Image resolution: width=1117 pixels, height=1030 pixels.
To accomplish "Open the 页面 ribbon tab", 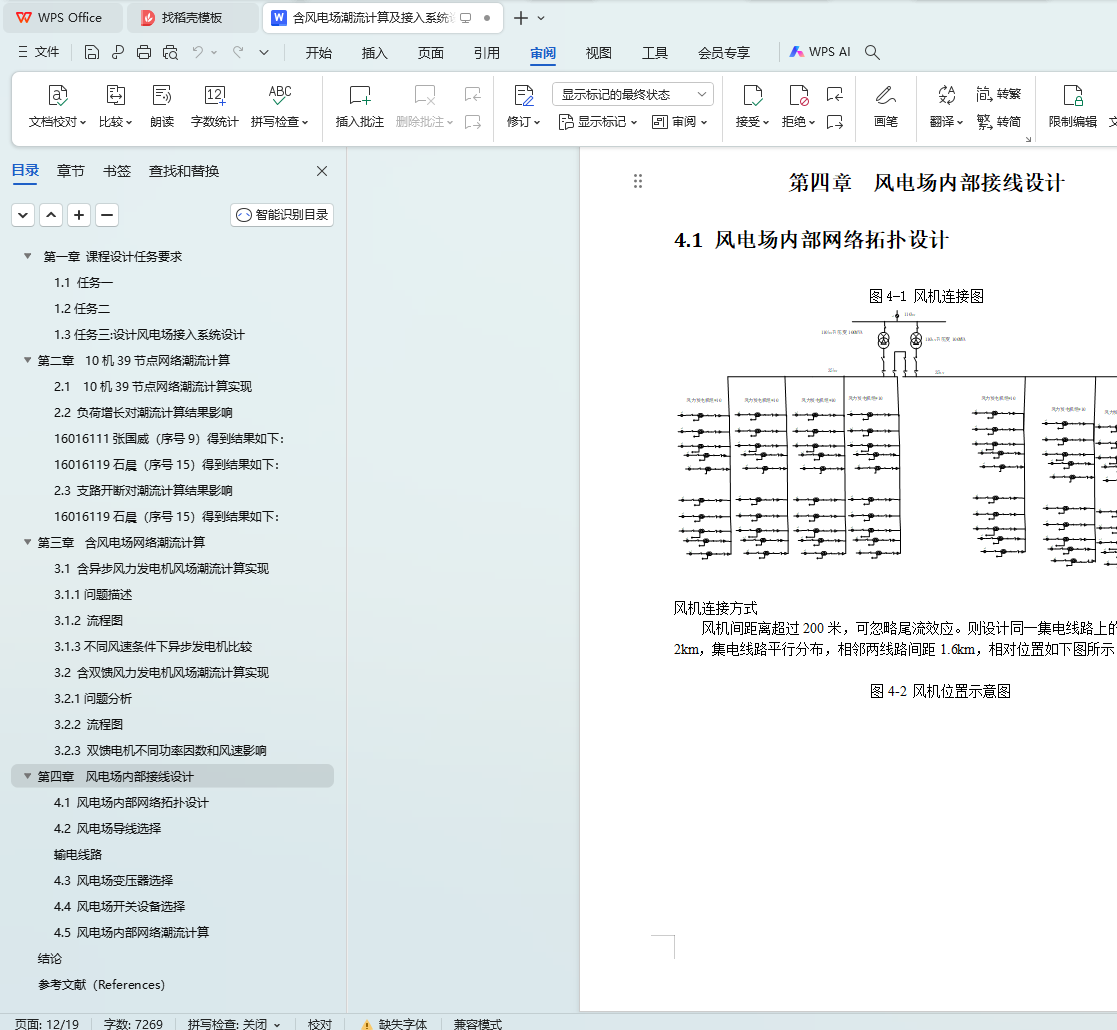I will (430, 53).
